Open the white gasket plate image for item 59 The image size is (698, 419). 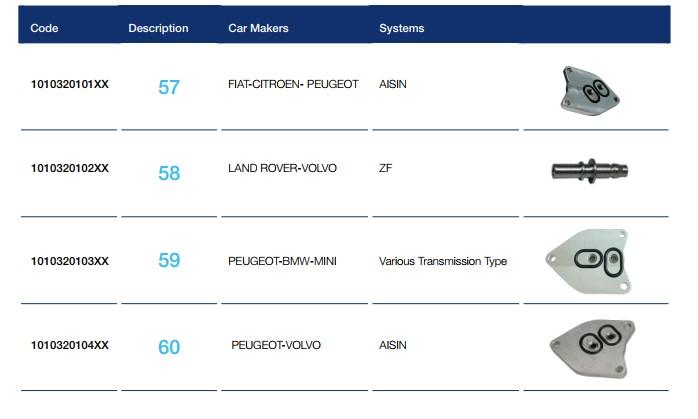590,259
